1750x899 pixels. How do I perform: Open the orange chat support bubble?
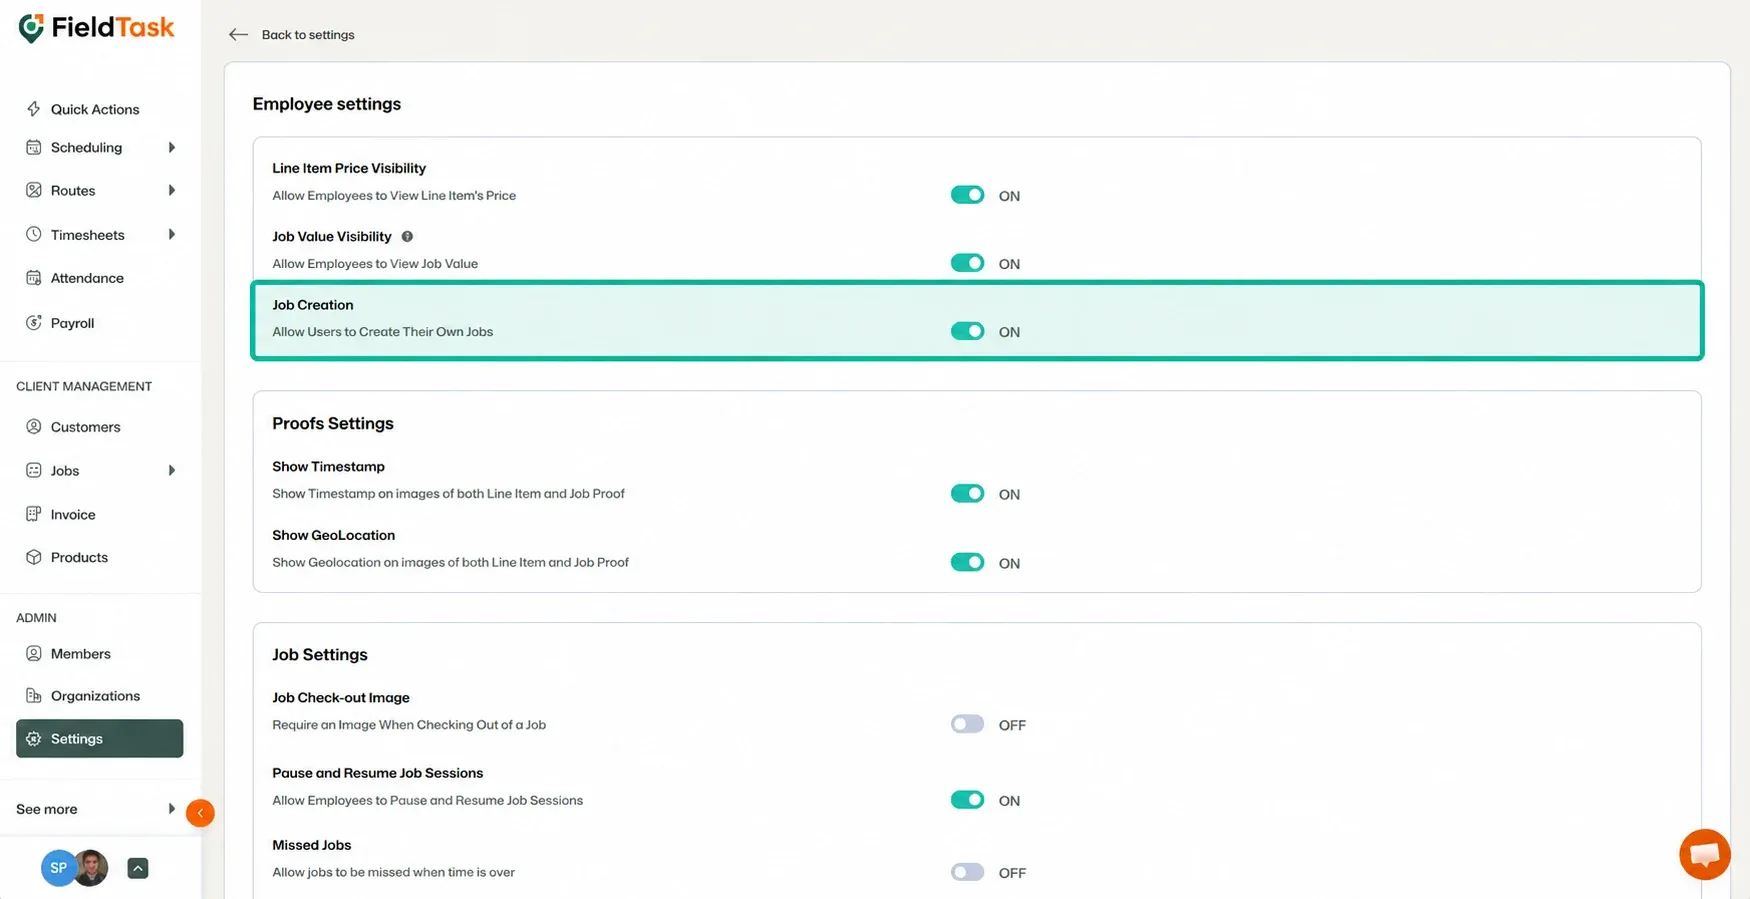[x=1705, y=854]
